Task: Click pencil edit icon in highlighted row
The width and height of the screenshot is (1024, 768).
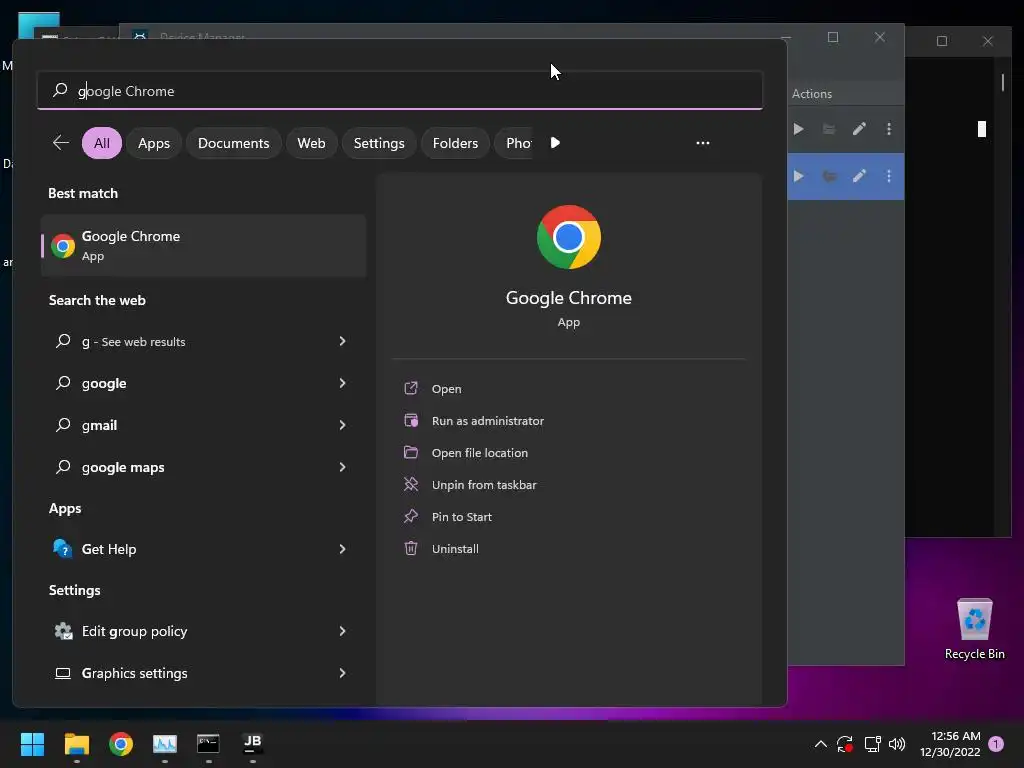Action: [x=859, y=176]
